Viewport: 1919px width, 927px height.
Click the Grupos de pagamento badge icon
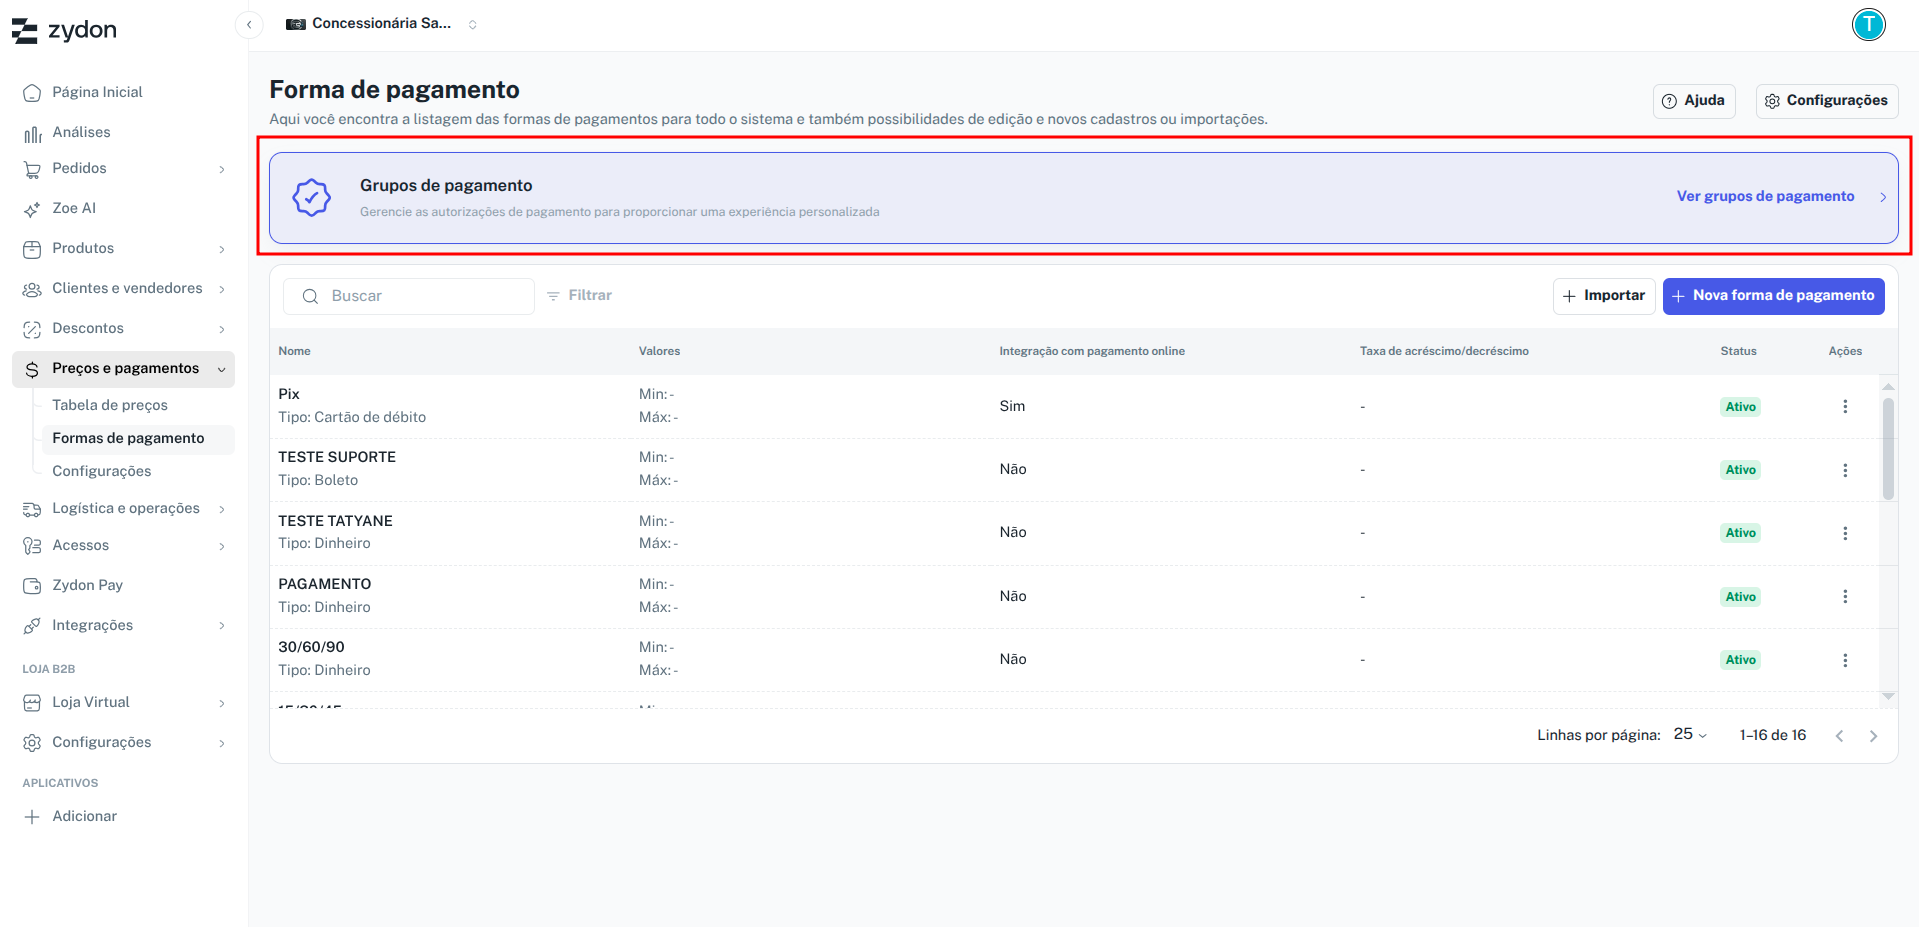tap(312, 198)
